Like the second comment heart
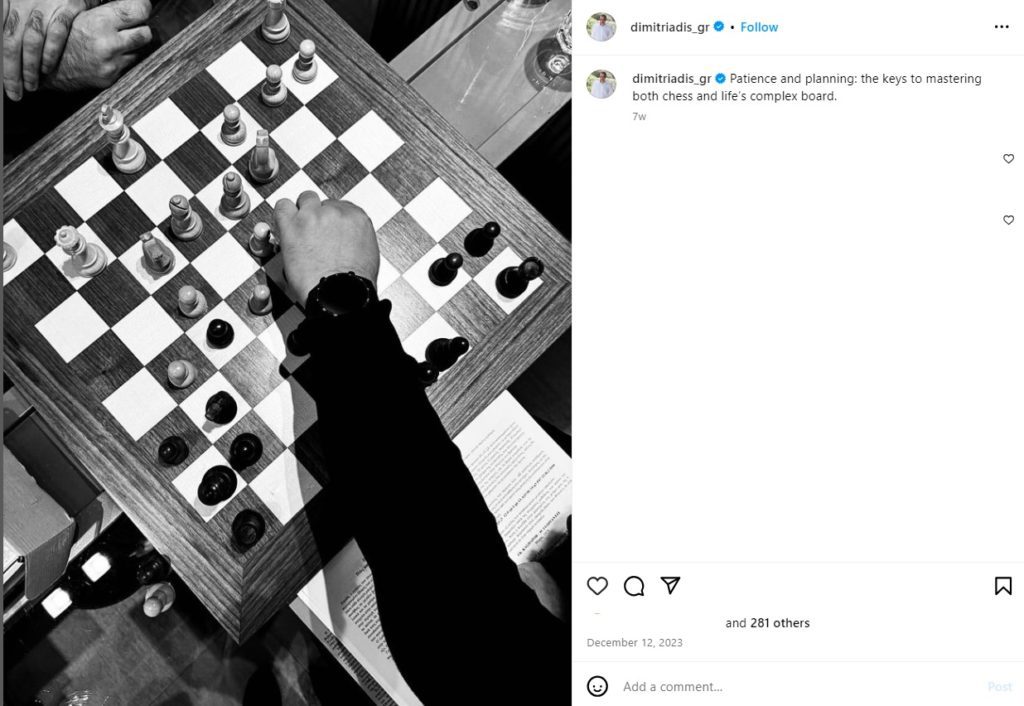This screenshot has height=706, width=1024. click(1008, 220)
